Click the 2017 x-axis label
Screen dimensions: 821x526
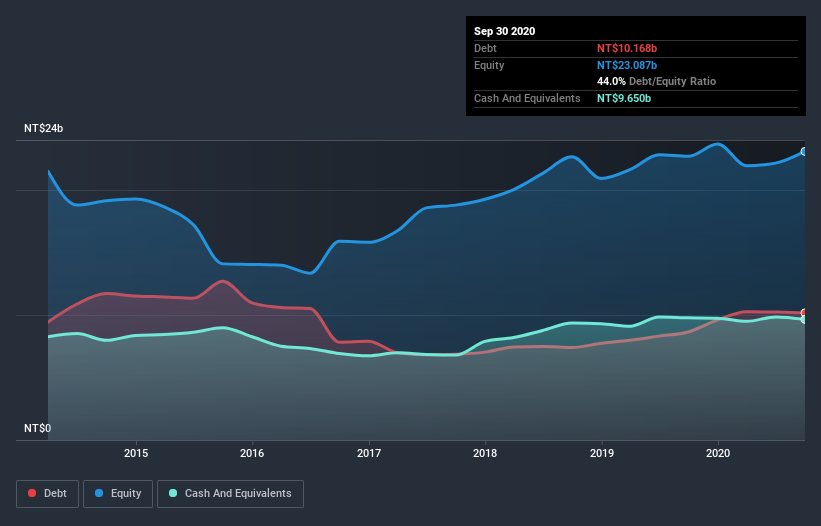click(x=369, y=453)
